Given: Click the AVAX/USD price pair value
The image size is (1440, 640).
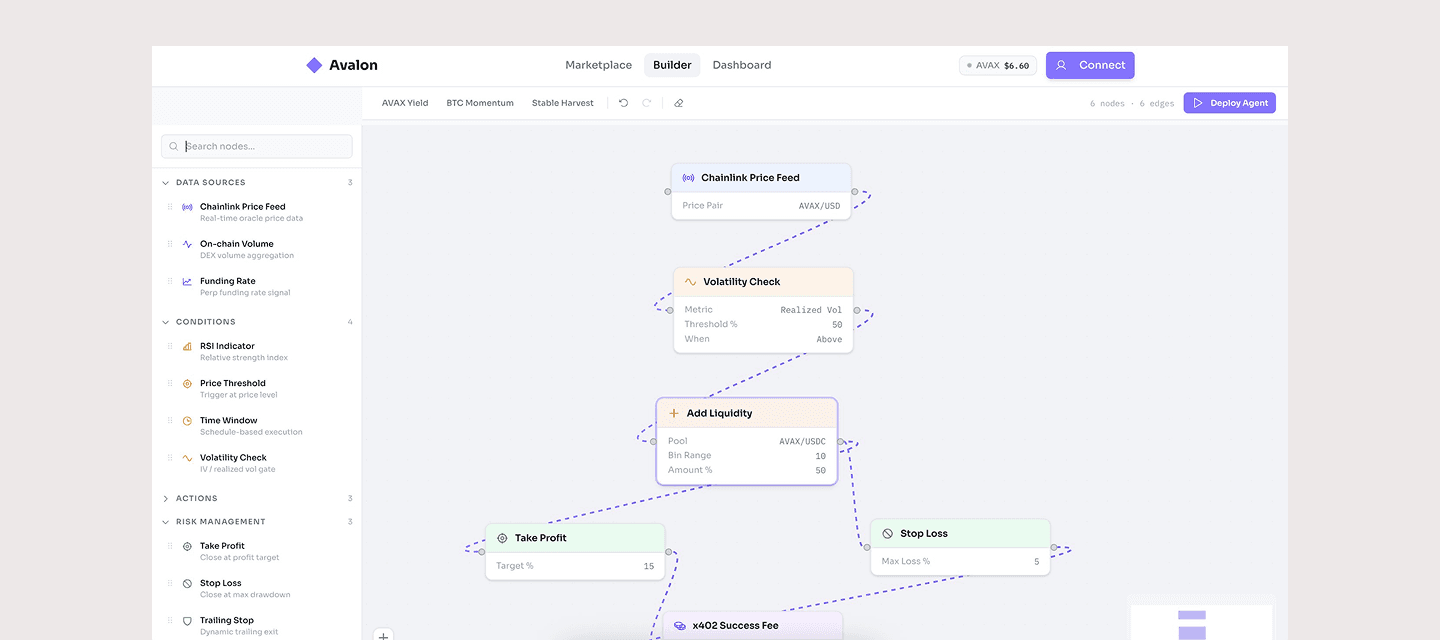Looking at the screenshot, I should 820,206.
